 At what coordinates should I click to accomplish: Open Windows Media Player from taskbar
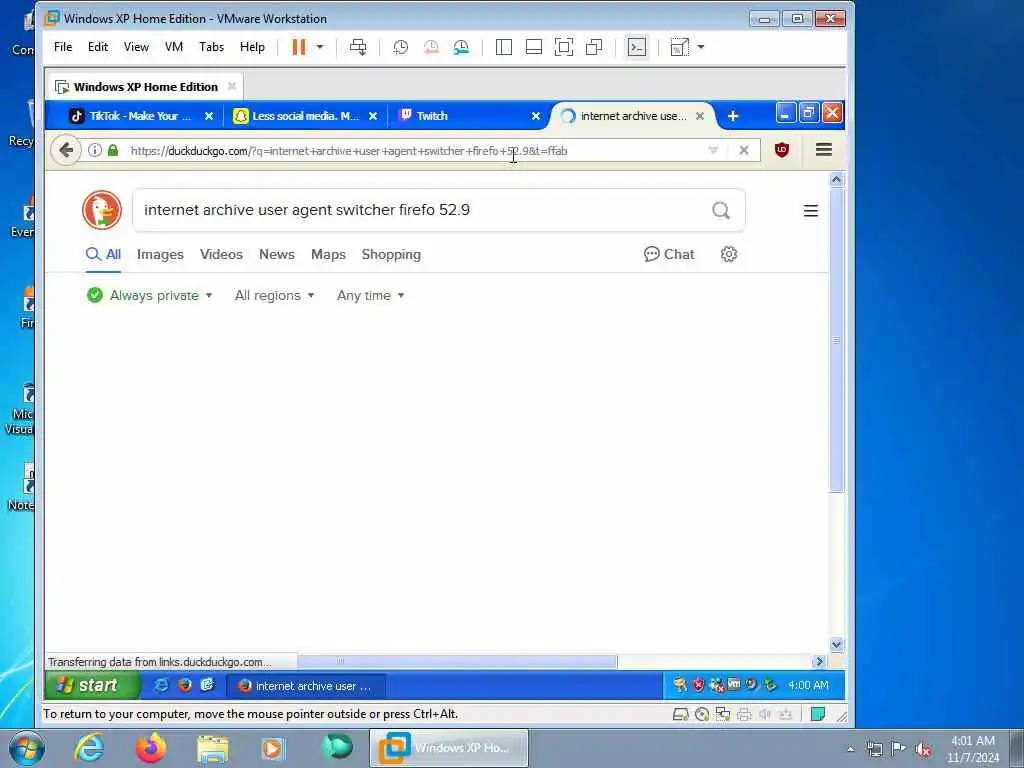click(274, 748)
